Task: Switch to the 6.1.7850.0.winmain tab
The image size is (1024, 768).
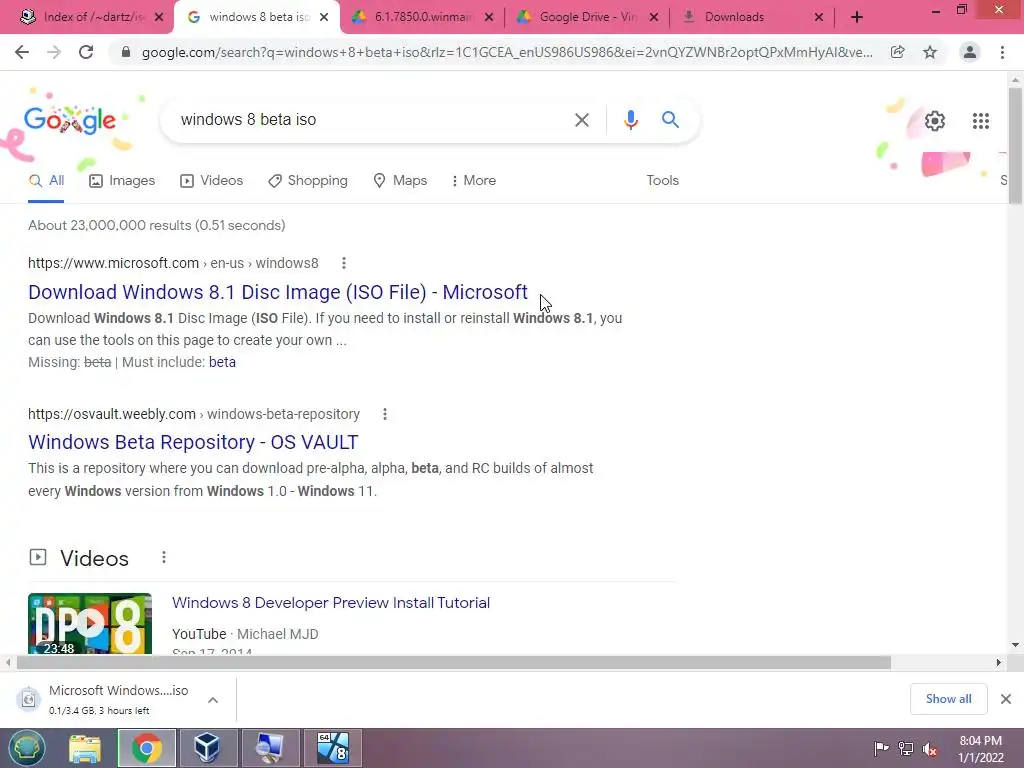Action: [x=421, y=17]
